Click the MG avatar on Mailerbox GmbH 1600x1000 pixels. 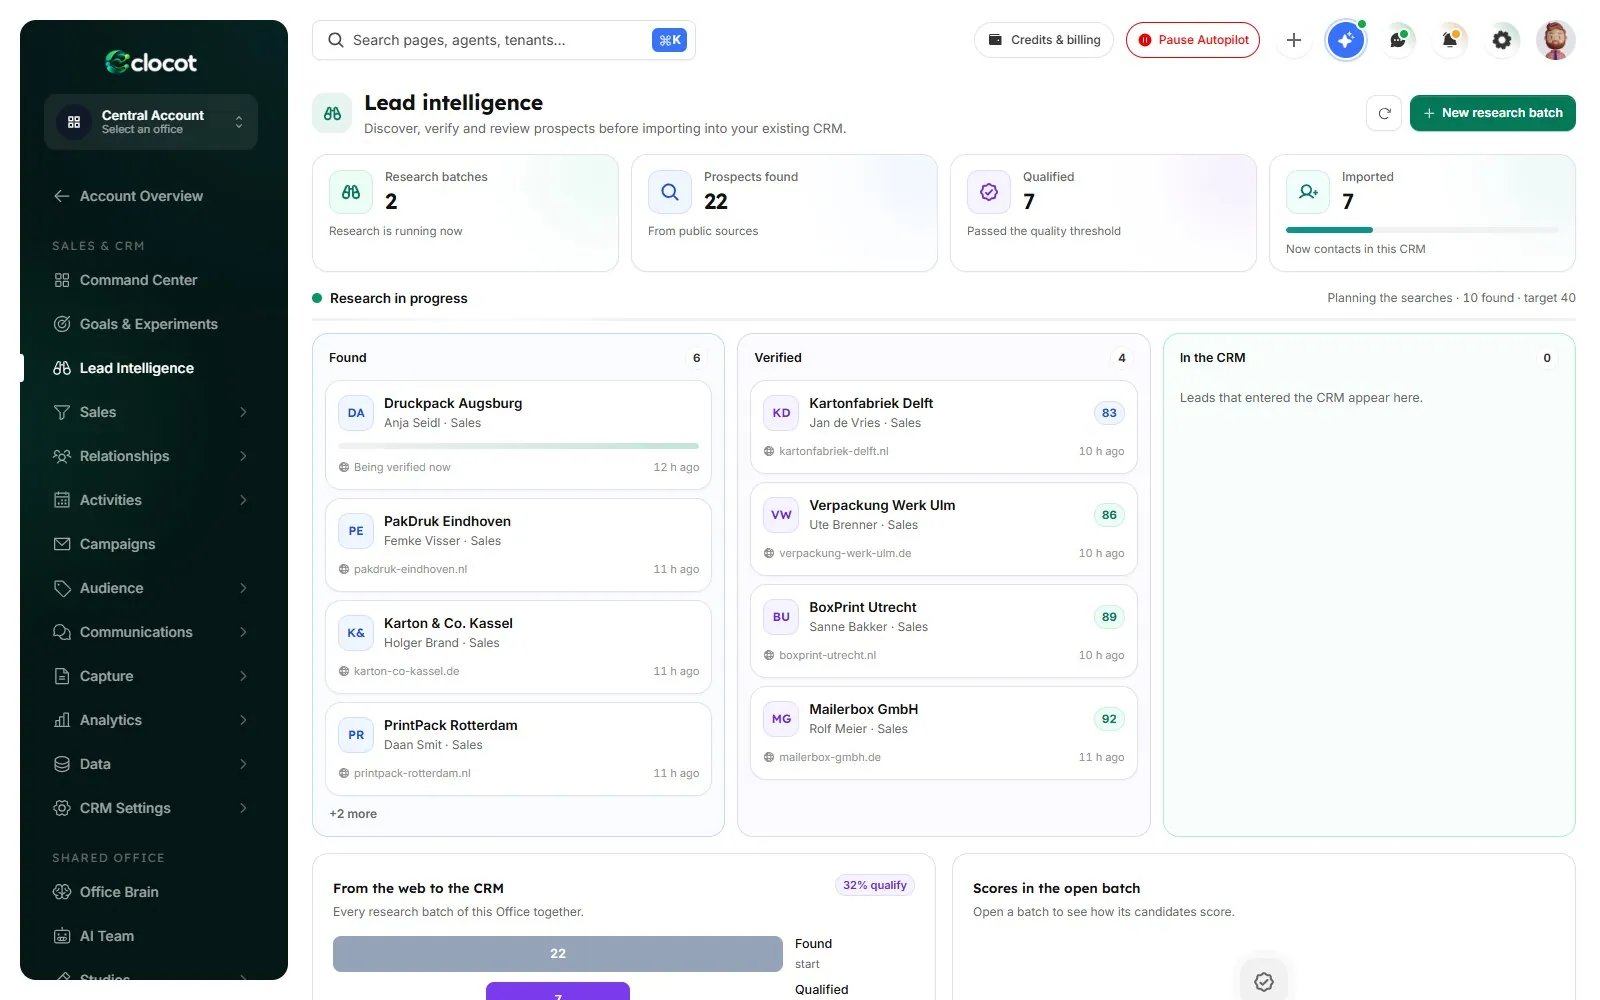pos(781,719)
